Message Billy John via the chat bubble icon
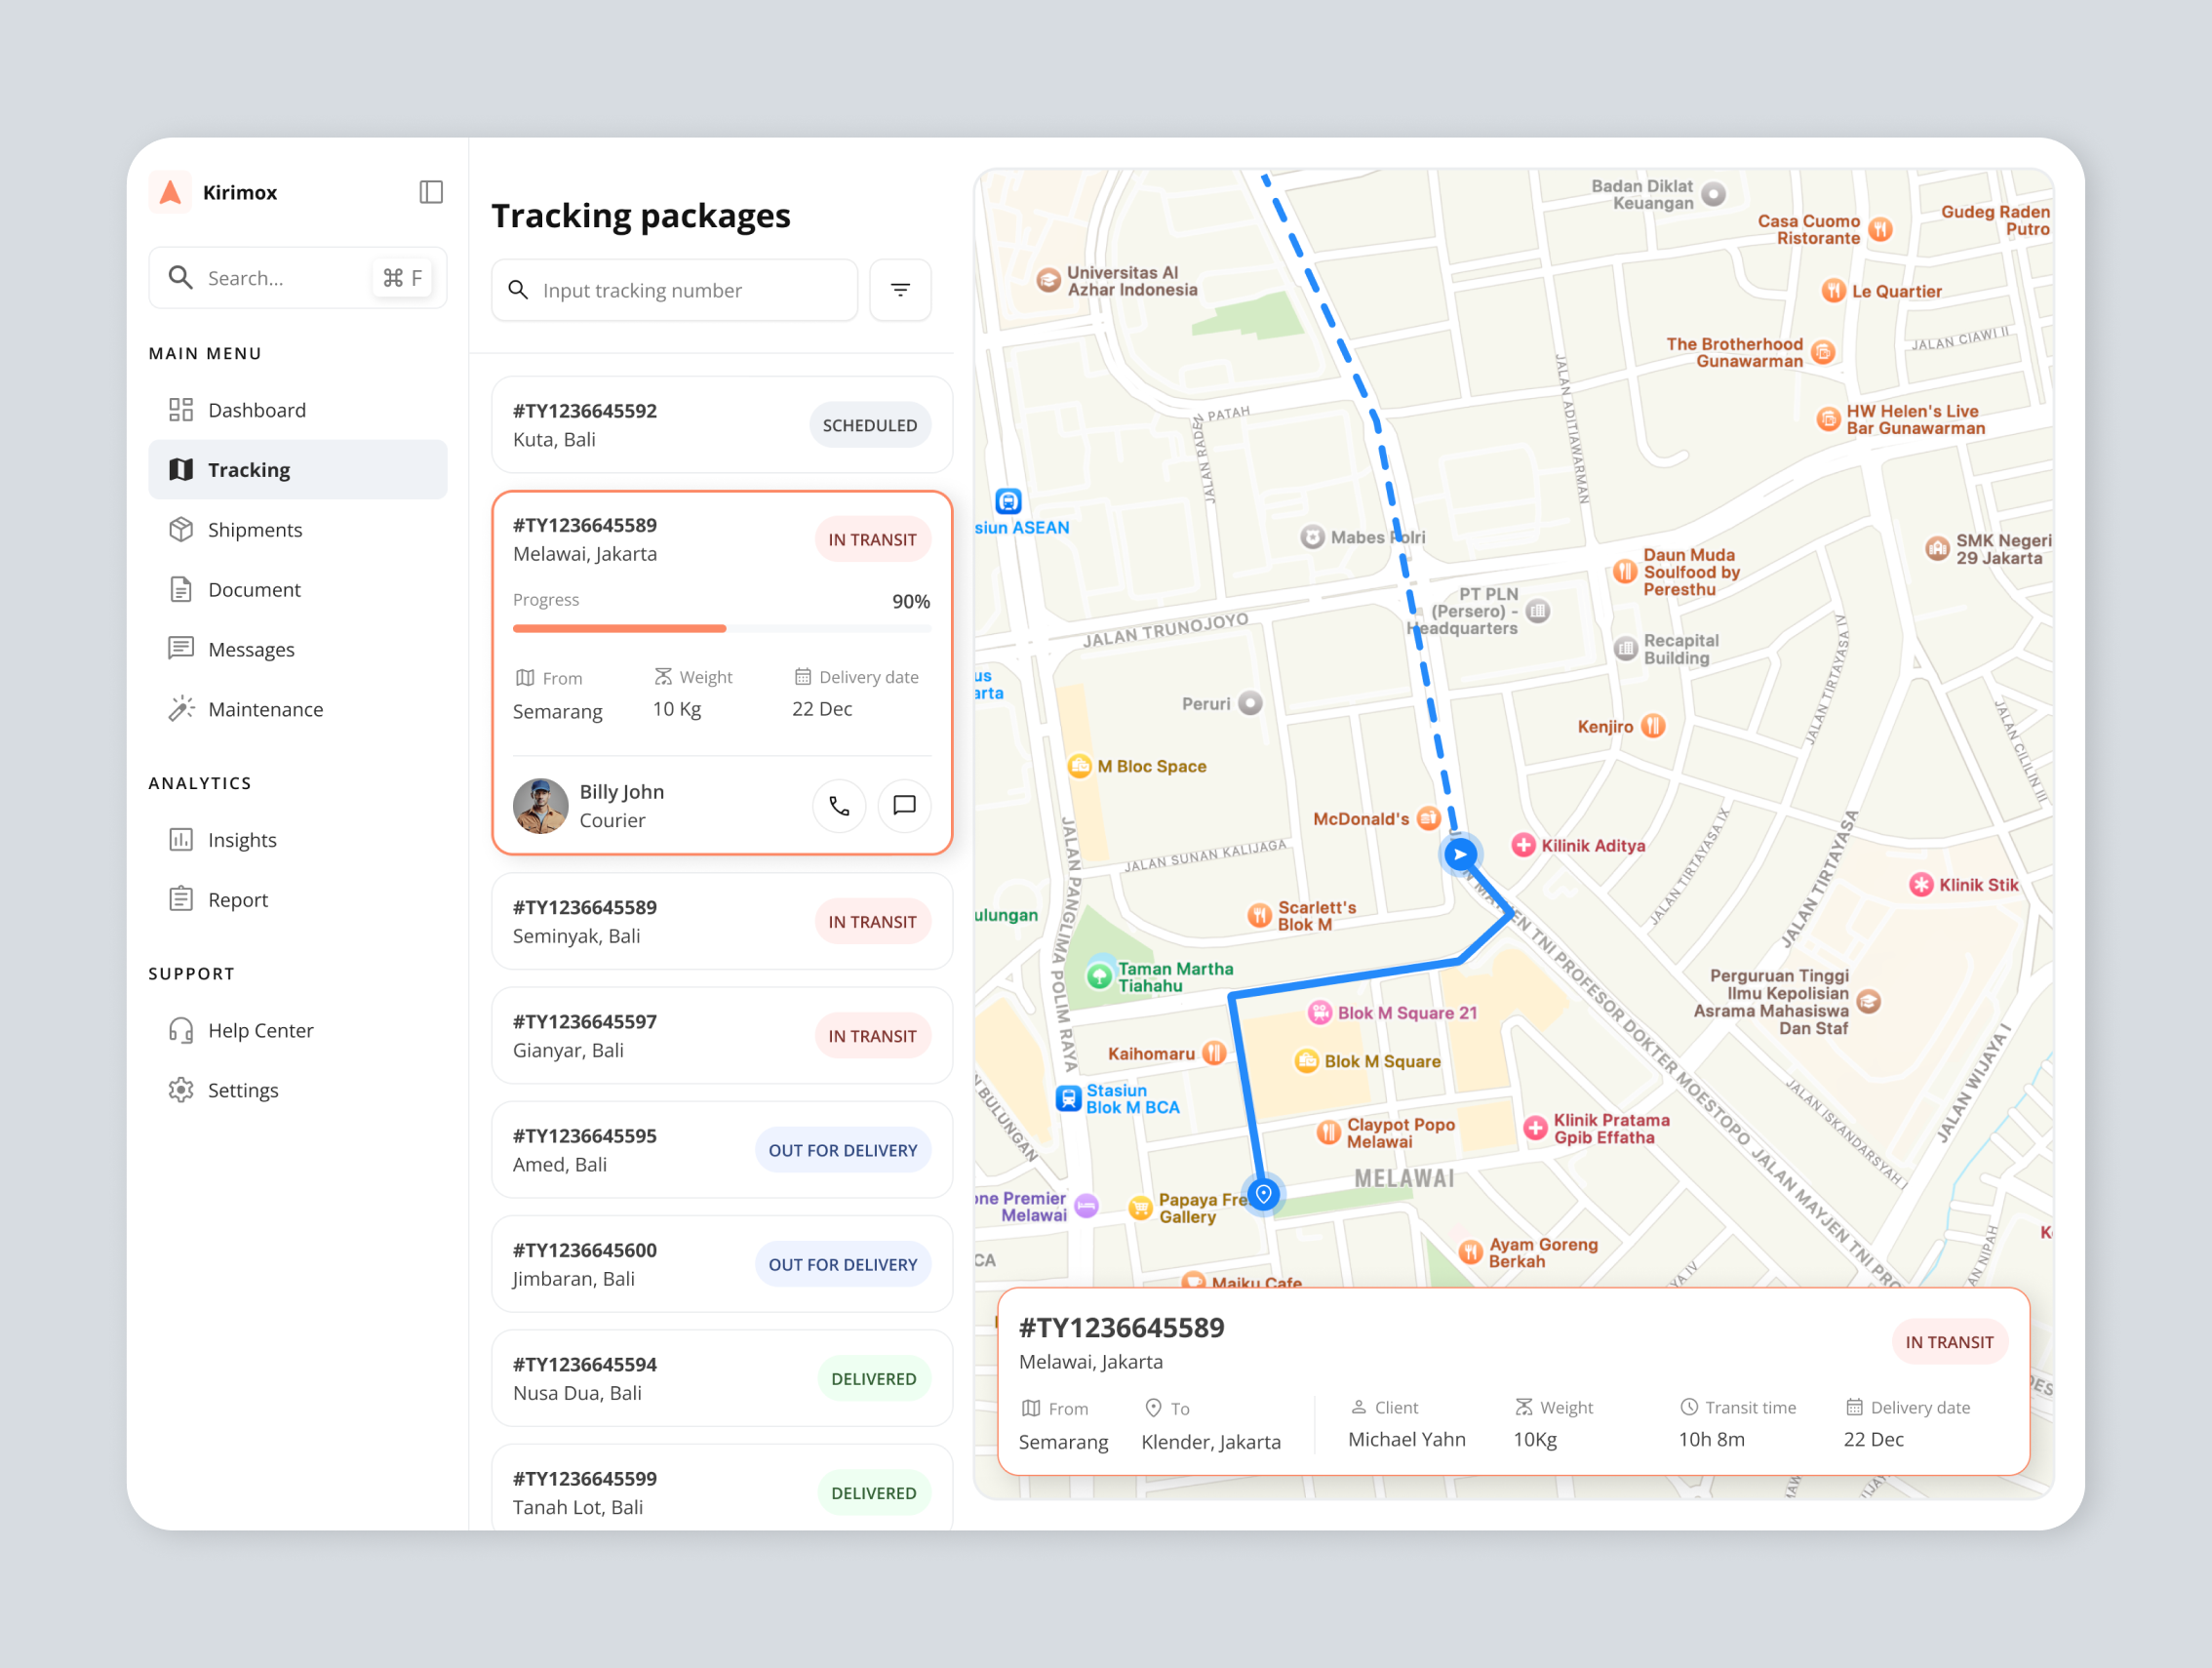Screen dimensions: 2212x1668 click(904, 806)
